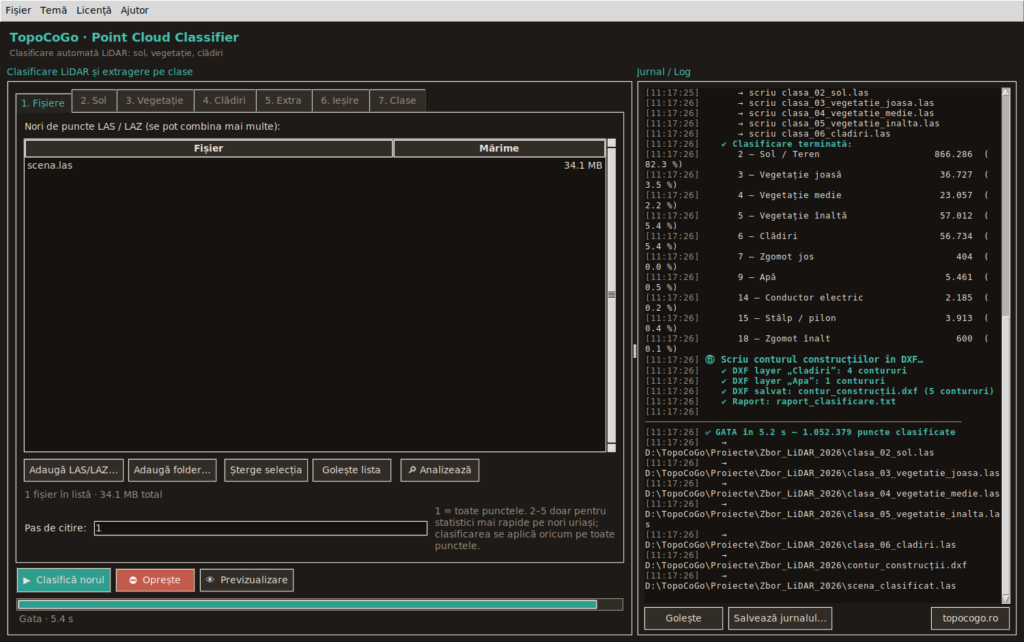Viewport: 1024px width, 642px height.
Task: Open the topocogo.ro link button
Action: tap(970, 618)
